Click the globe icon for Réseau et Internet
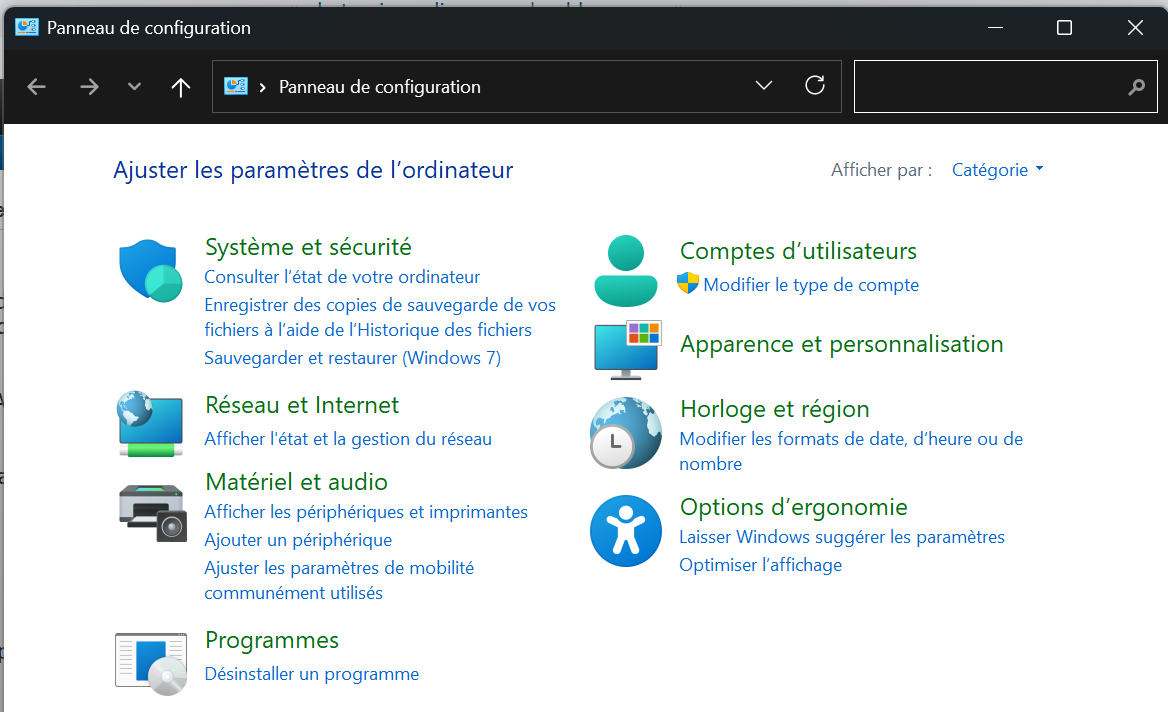 150,423
